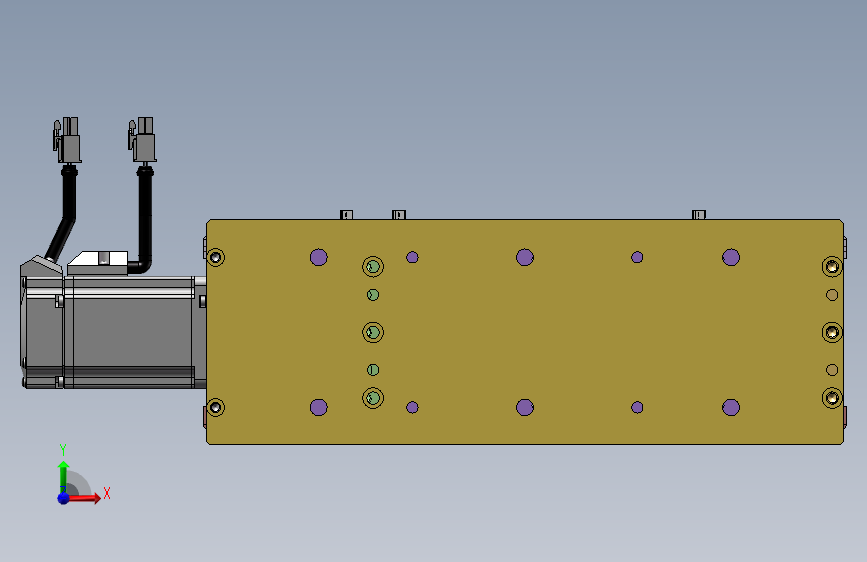Select the white connector block on top of the motor
The height and width of the screenshot is (562, 867).
97,263
